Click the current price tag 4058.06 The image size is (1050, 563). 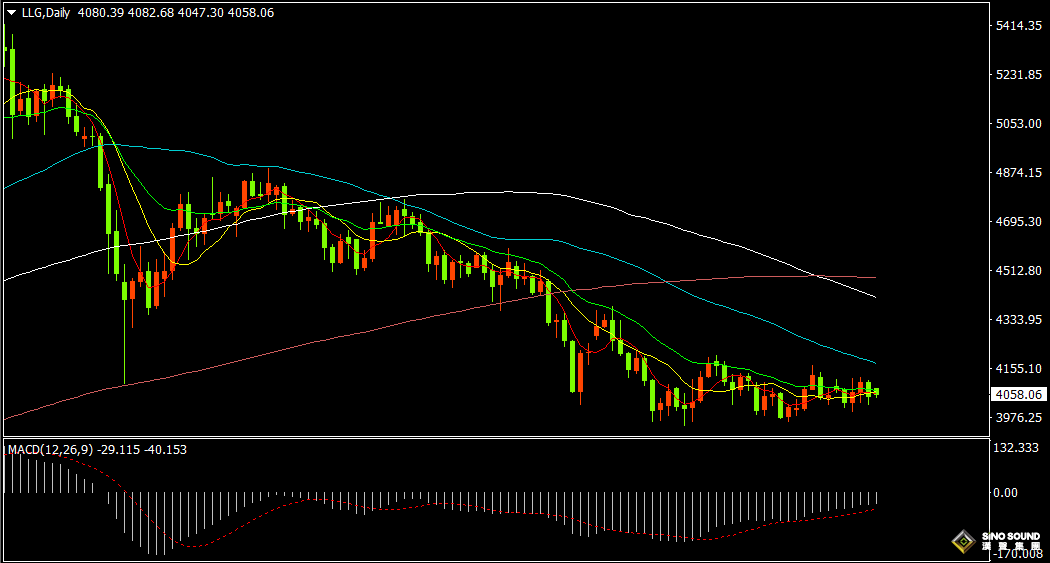[1019, 394]
